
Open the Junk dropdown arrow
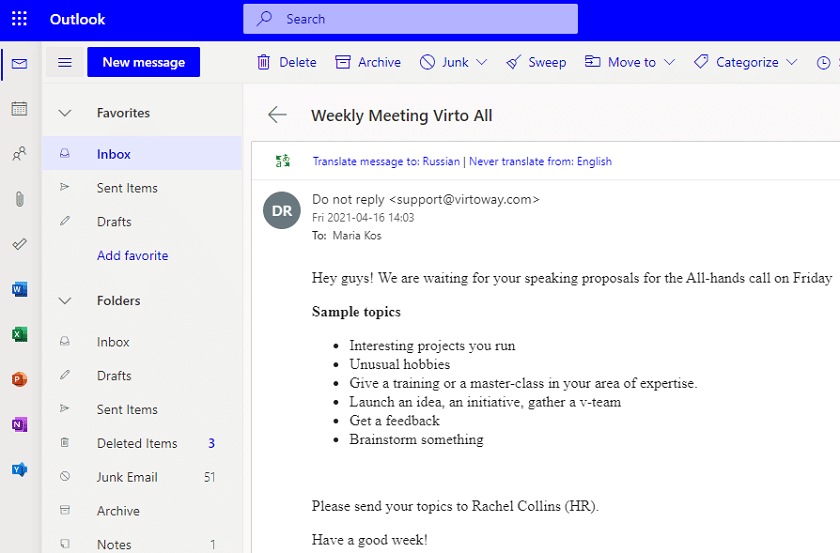pos(482,62)
